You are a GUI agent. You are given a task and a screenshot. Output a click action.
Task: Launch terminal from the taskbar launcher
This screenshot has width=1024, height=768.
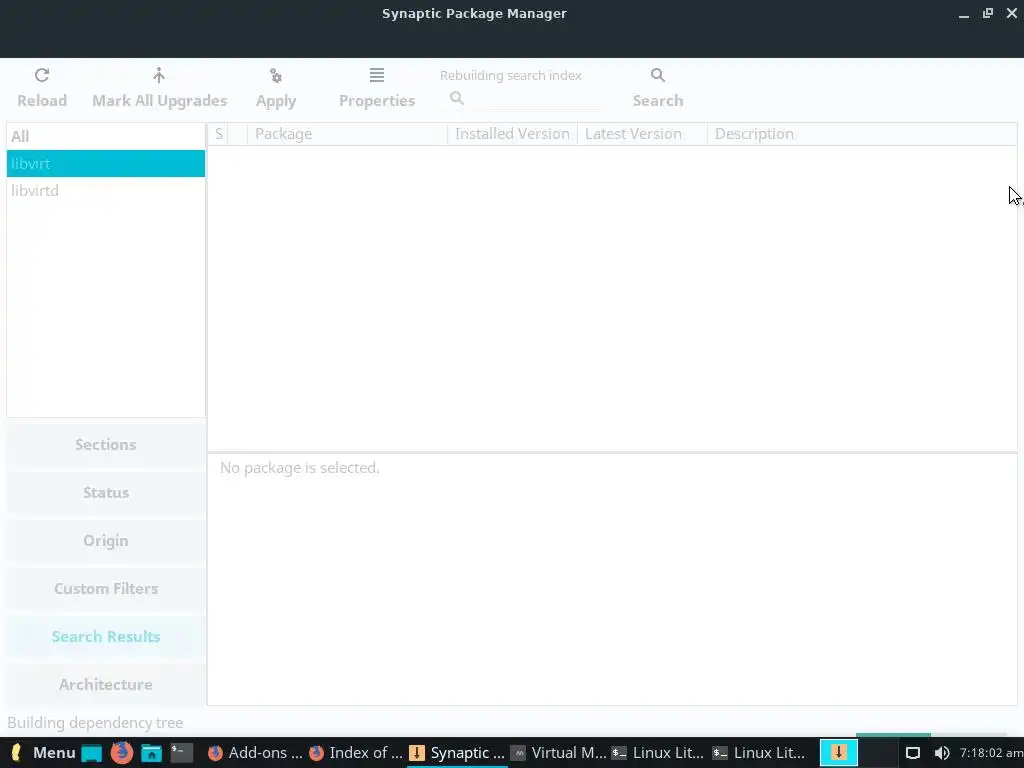point(182,753)
